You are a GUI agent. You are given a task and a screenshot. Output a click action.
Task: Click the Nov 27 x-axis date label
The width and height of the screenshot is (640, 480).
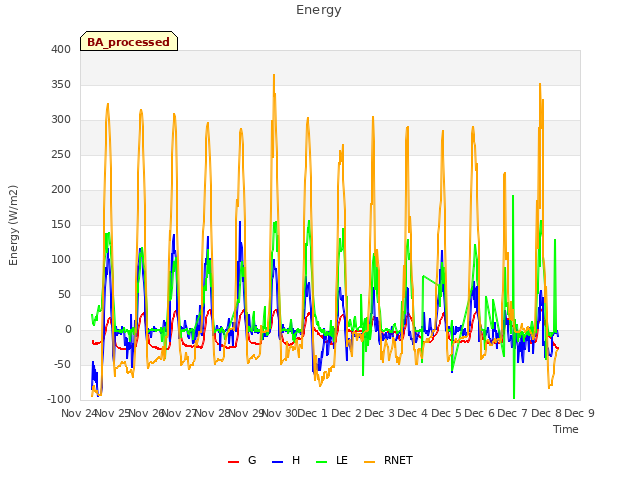(179, 413)
